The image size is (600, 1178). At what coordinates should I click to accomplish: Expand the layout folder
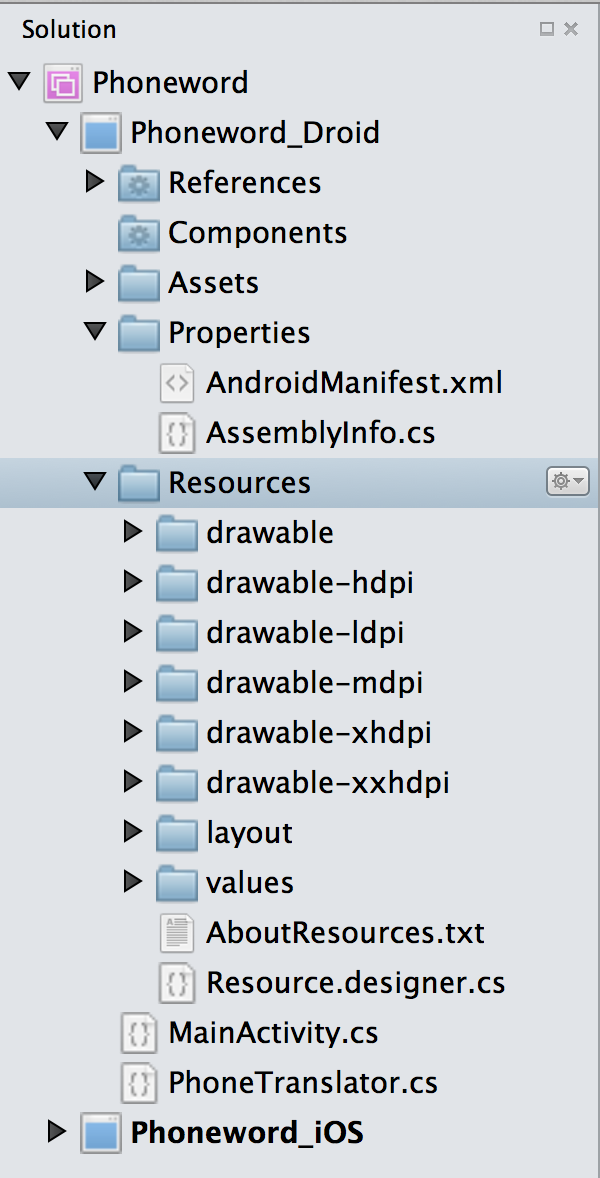pyautogui.click(x=133, y=832)
